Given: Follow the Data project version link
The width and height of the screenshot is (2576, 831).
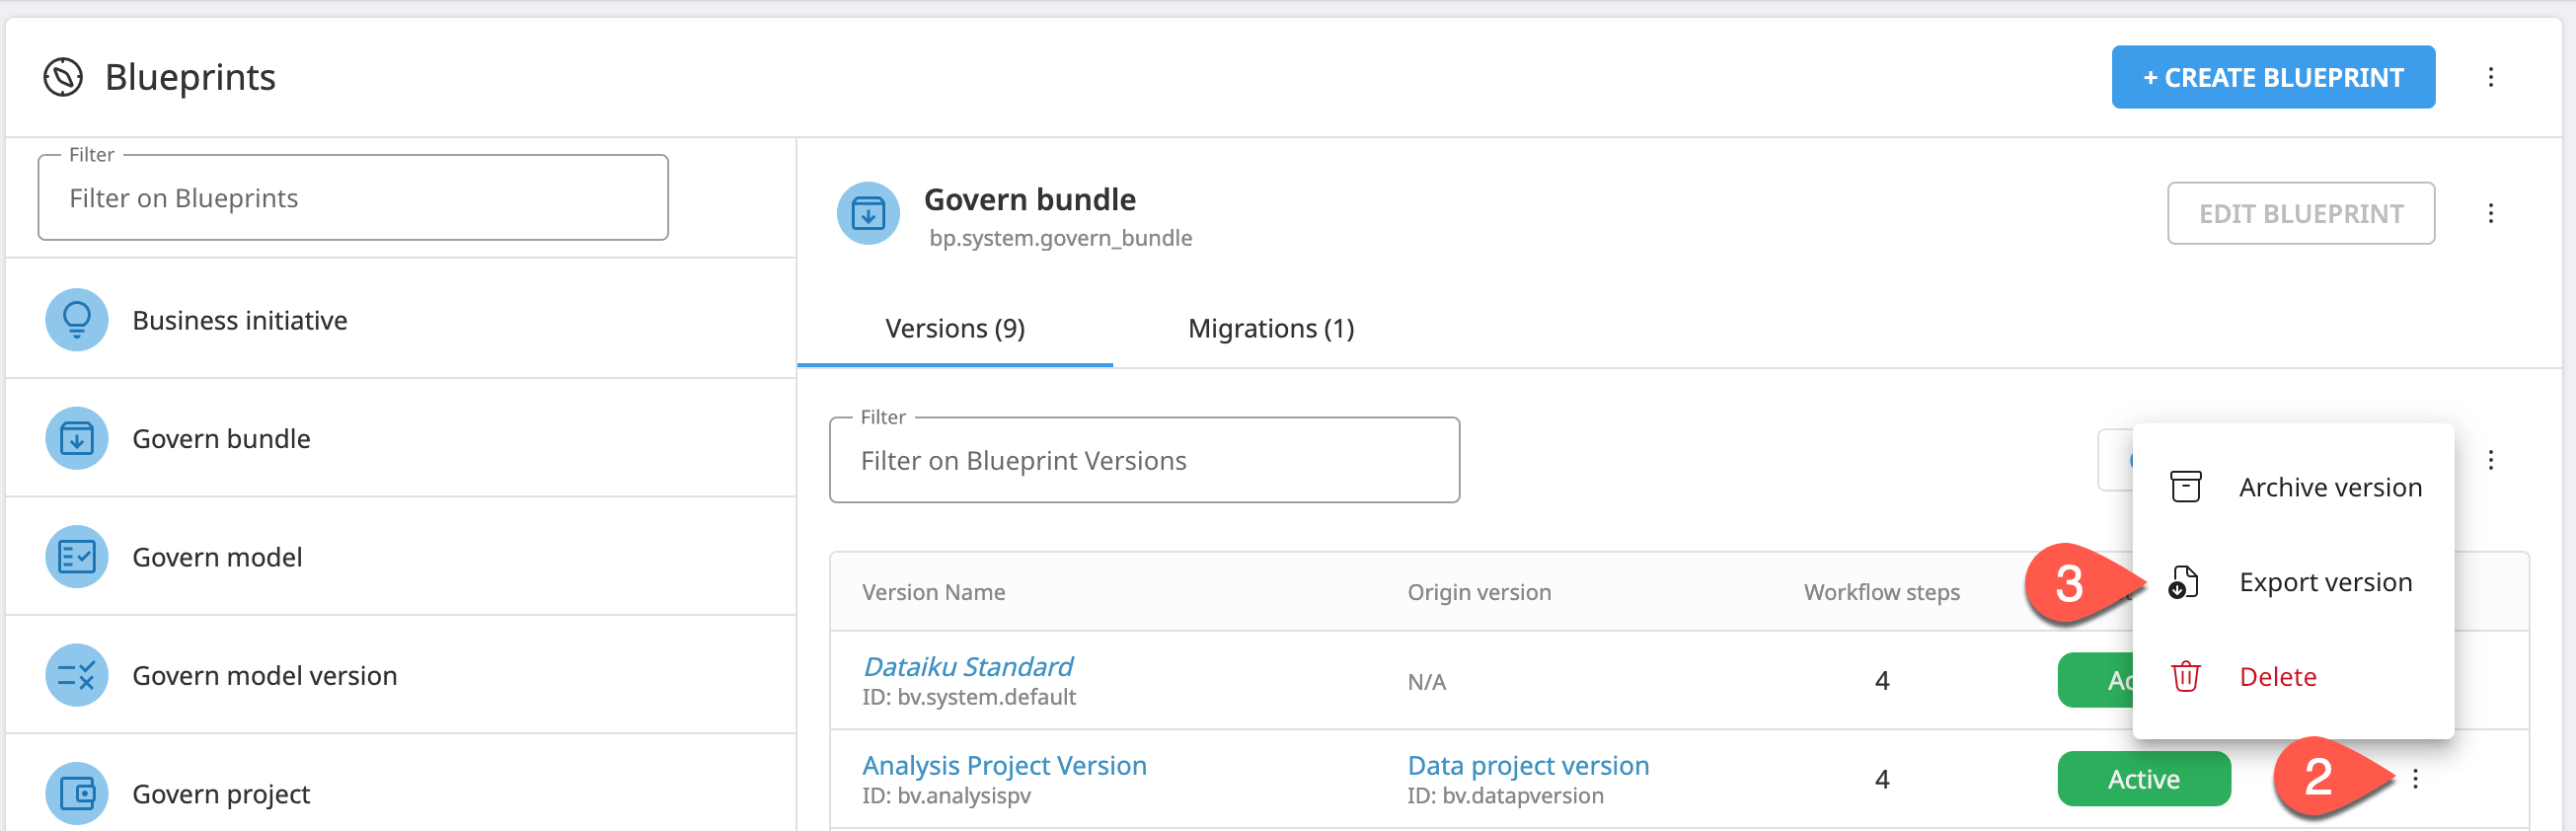Looking at the screenshot, I should 1527,766.
